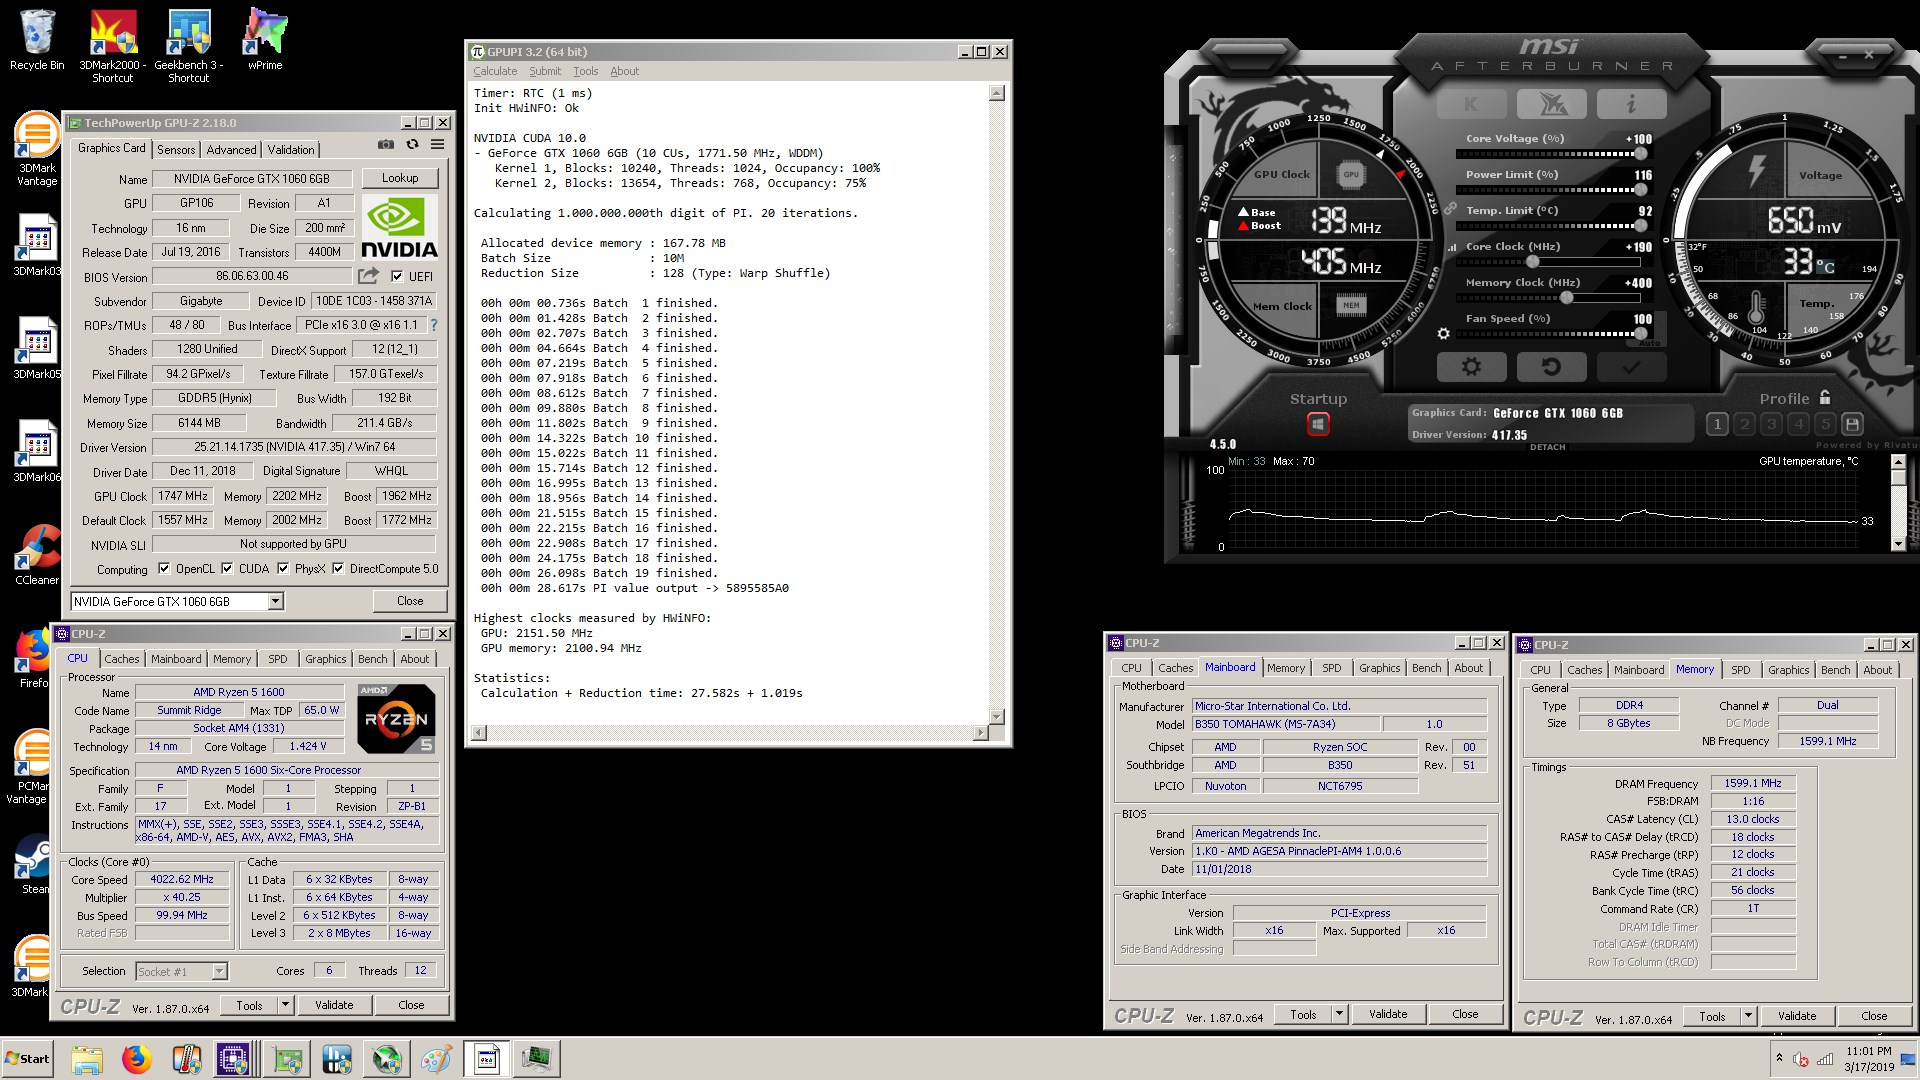Screen dimensions: 1920x1080
Task: Click DETACH on Afterburner monitor
Action: [1547, 447]
